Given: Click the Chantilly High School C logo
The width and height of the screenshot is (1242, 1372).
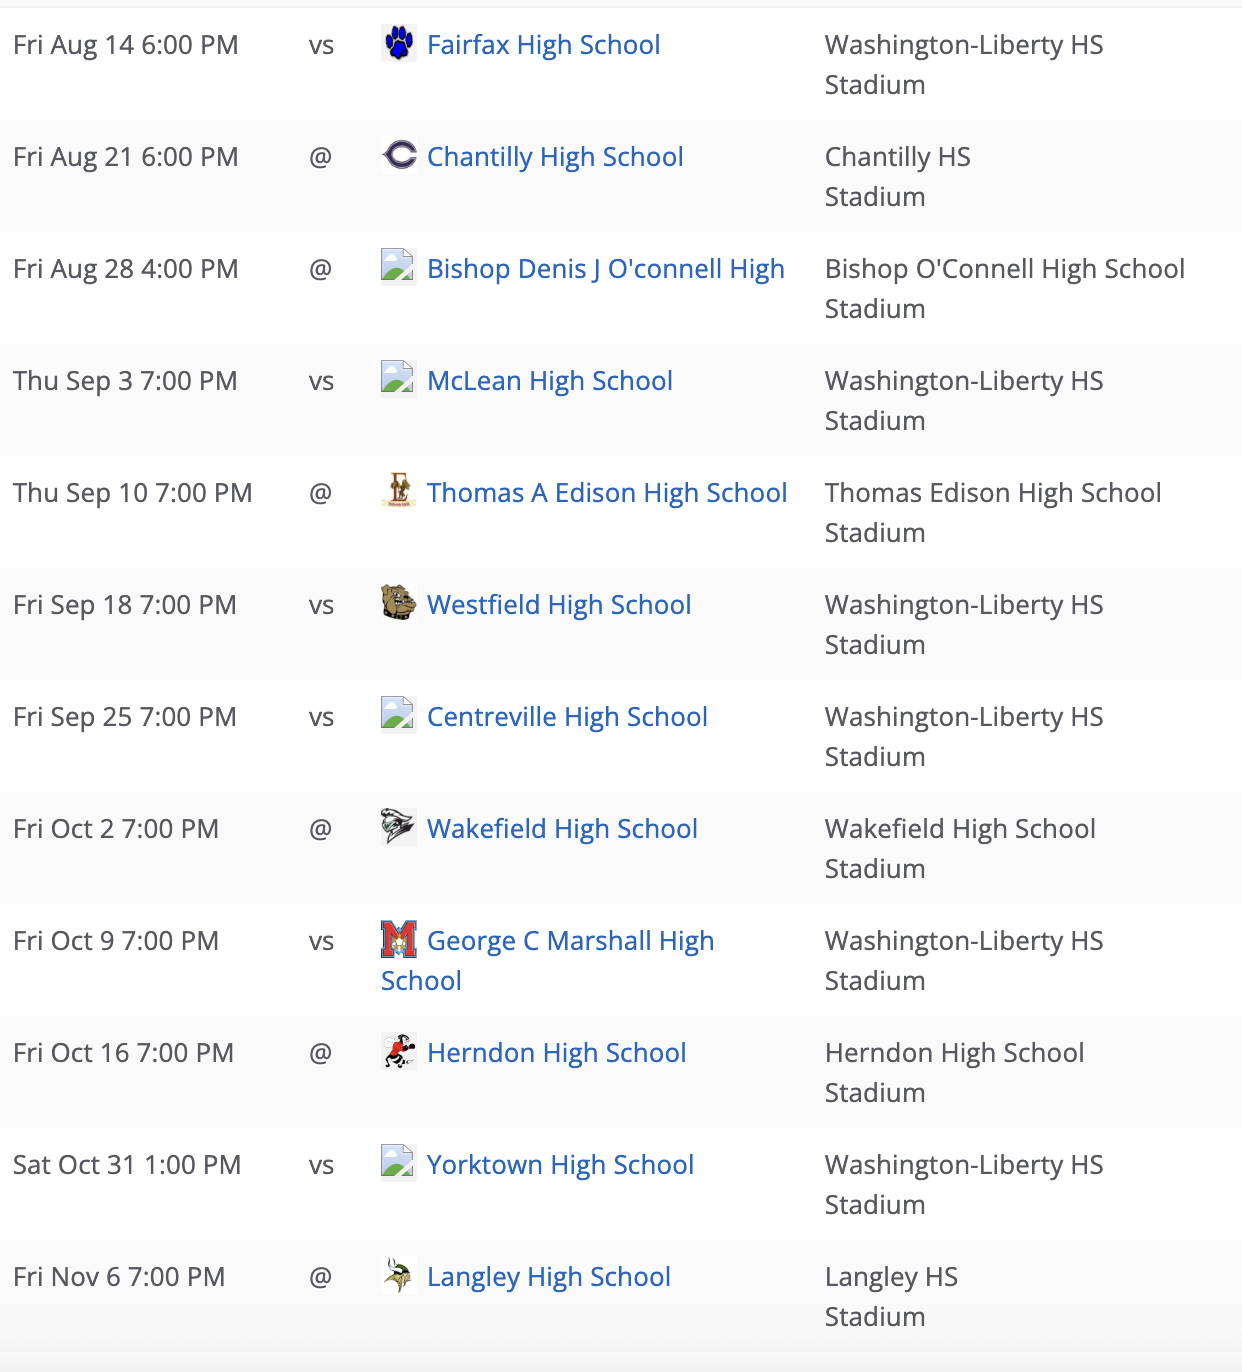Looking at the screenshot, I should point(399,155).
